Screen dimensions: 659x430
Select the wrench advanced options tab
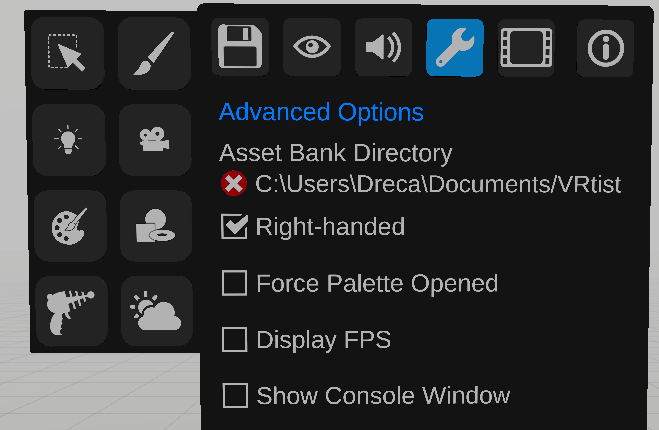click(x=455, y=47)
